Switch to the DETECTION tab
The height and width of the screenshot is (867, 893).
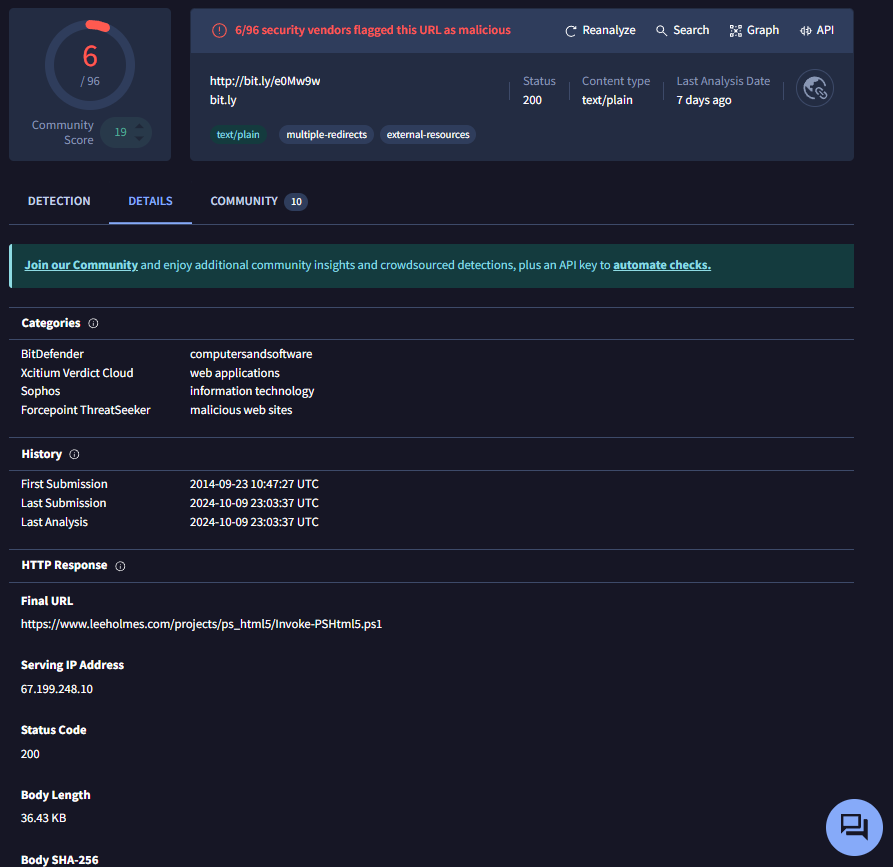click(59, 201)
